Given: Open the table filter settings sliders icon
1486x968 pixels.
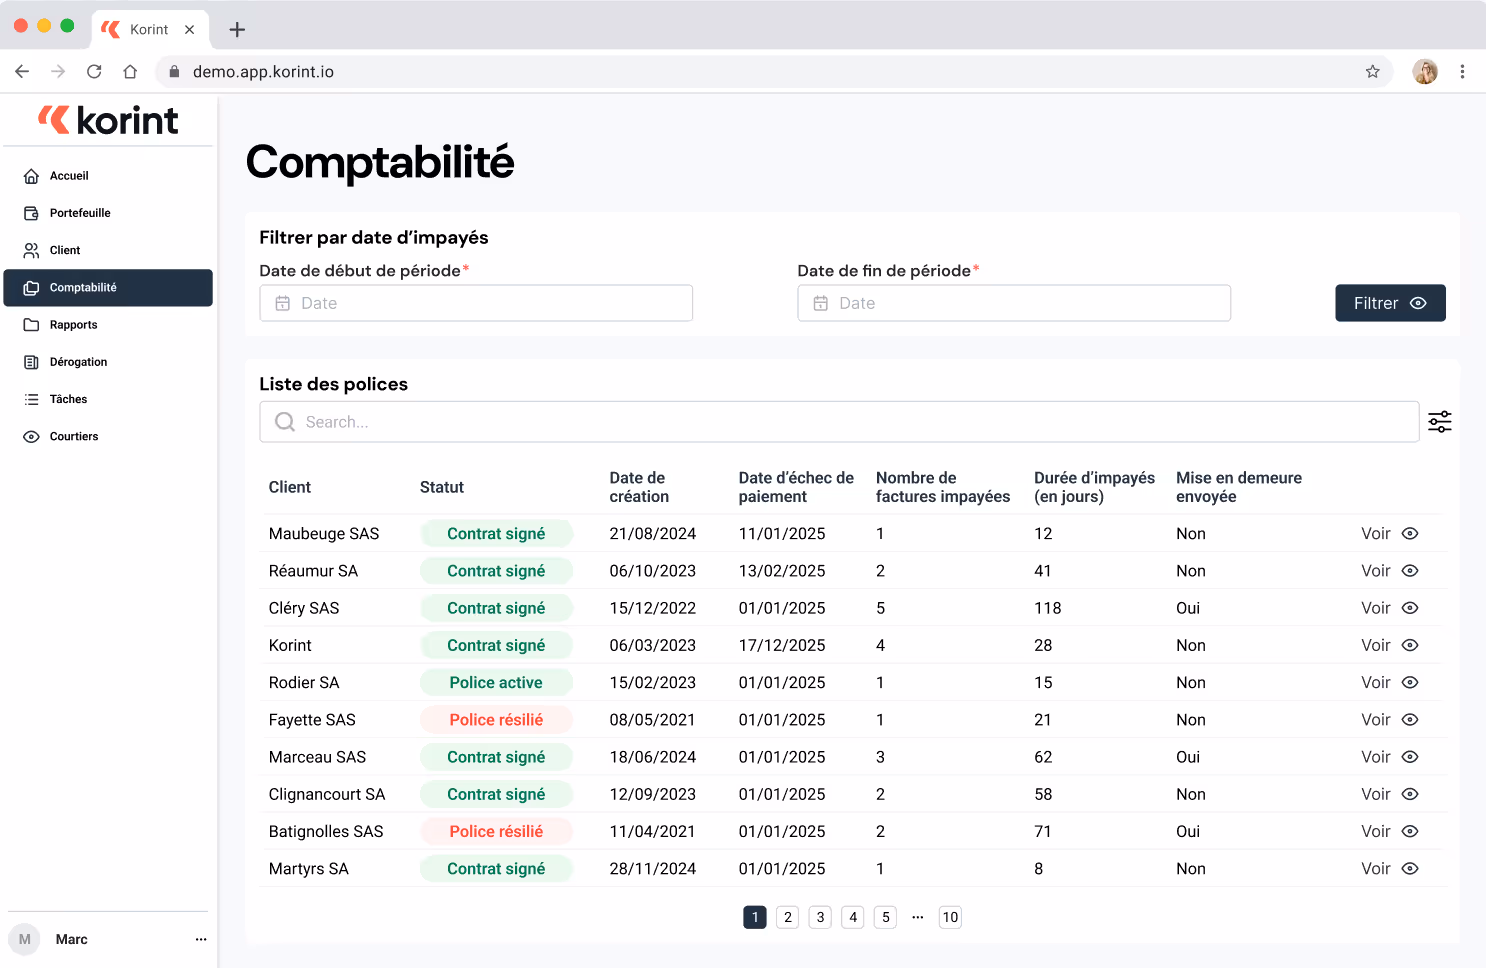Looking at the screenshot, I should (1440, 422).
